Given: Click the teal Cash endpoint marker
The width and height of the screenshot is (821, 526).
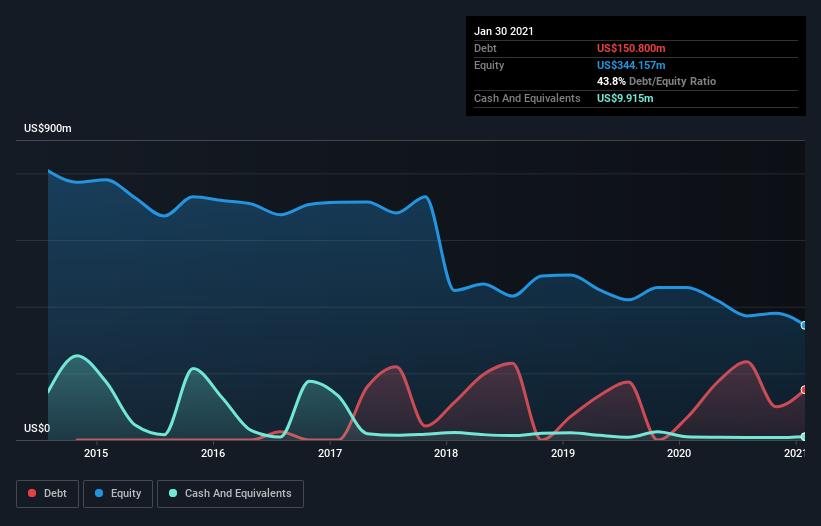Looking at the screenshot, I should coord(803,437).
